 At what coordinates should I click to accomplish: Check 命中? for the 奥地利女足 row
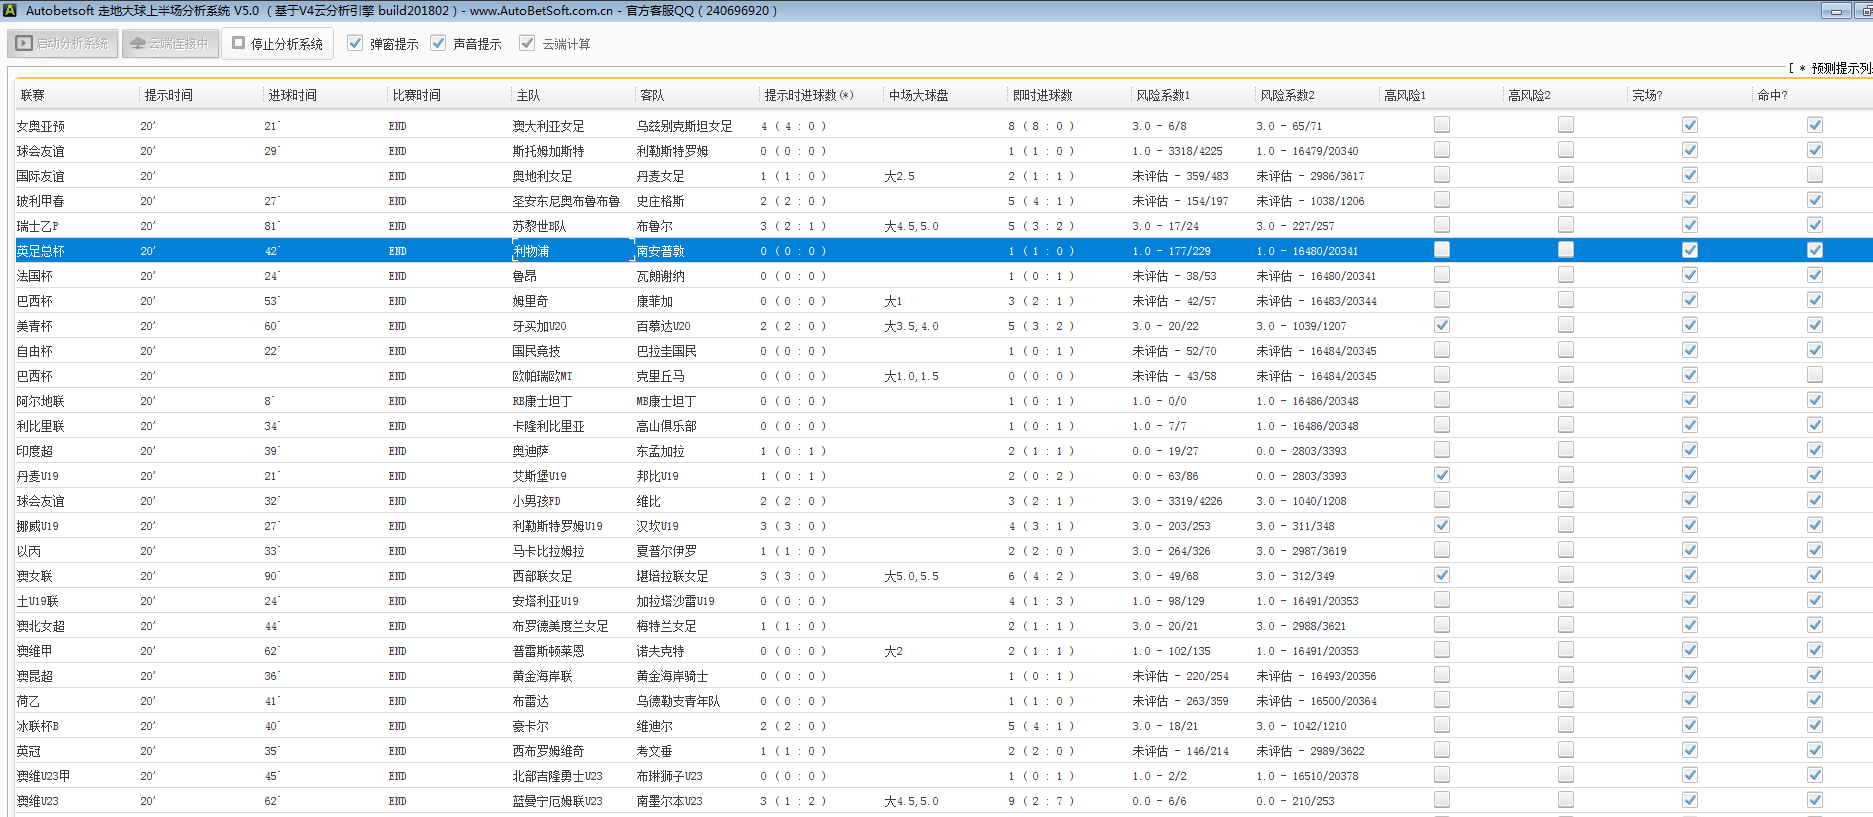[x=1814, y=175]
